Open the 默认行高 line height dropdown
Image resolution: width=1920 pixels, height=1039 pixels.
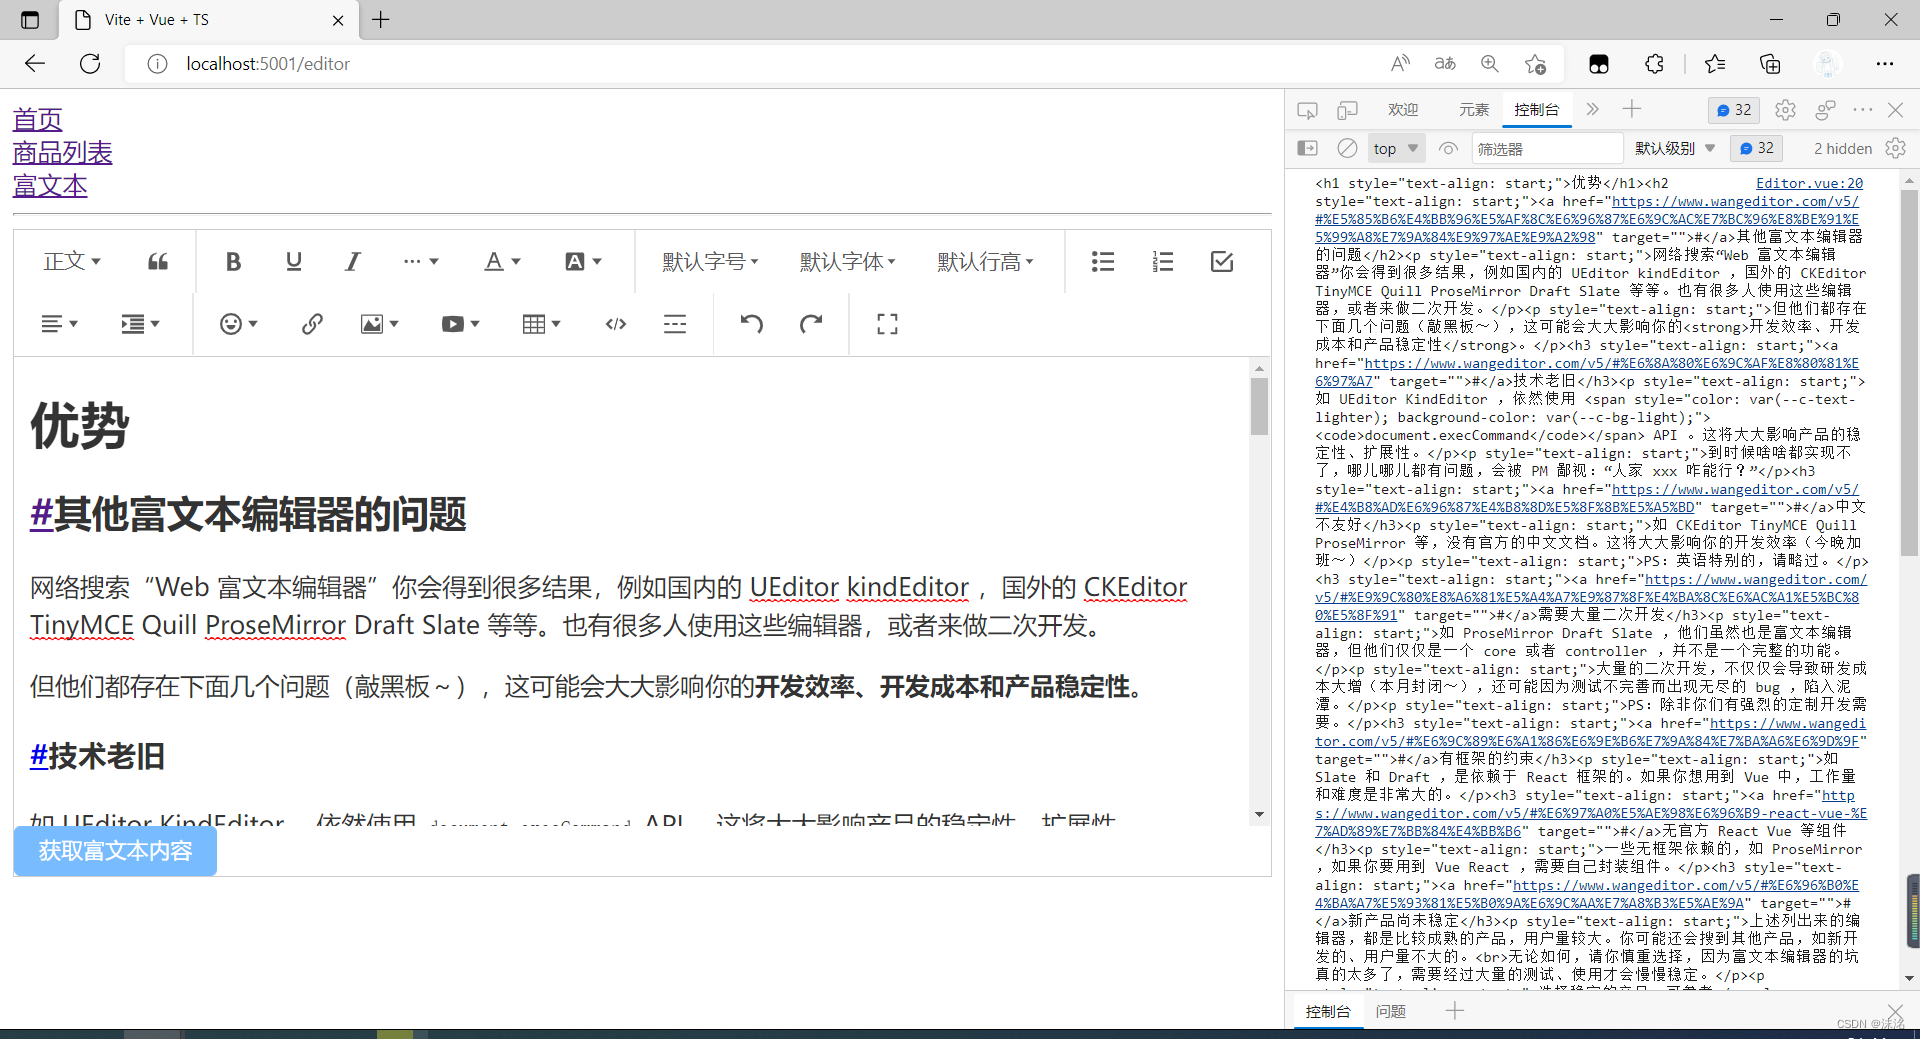(985, 262)
